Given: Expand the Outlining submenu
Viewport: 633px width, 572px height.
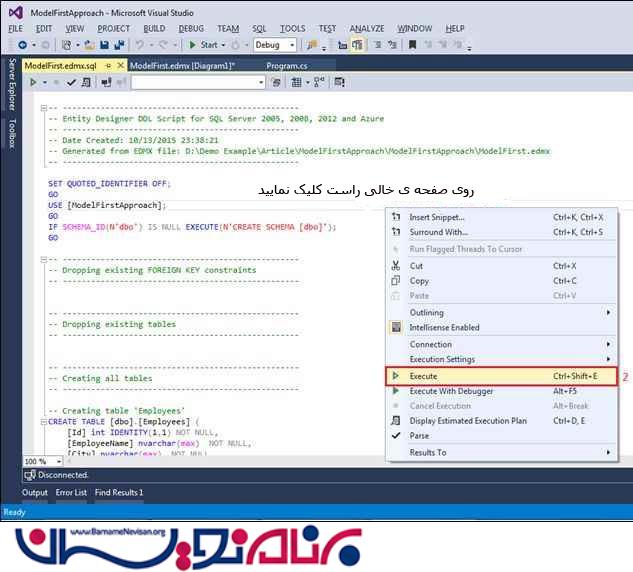Looking at the screenshot, I should pyautogui.click(x=608, y=312).
